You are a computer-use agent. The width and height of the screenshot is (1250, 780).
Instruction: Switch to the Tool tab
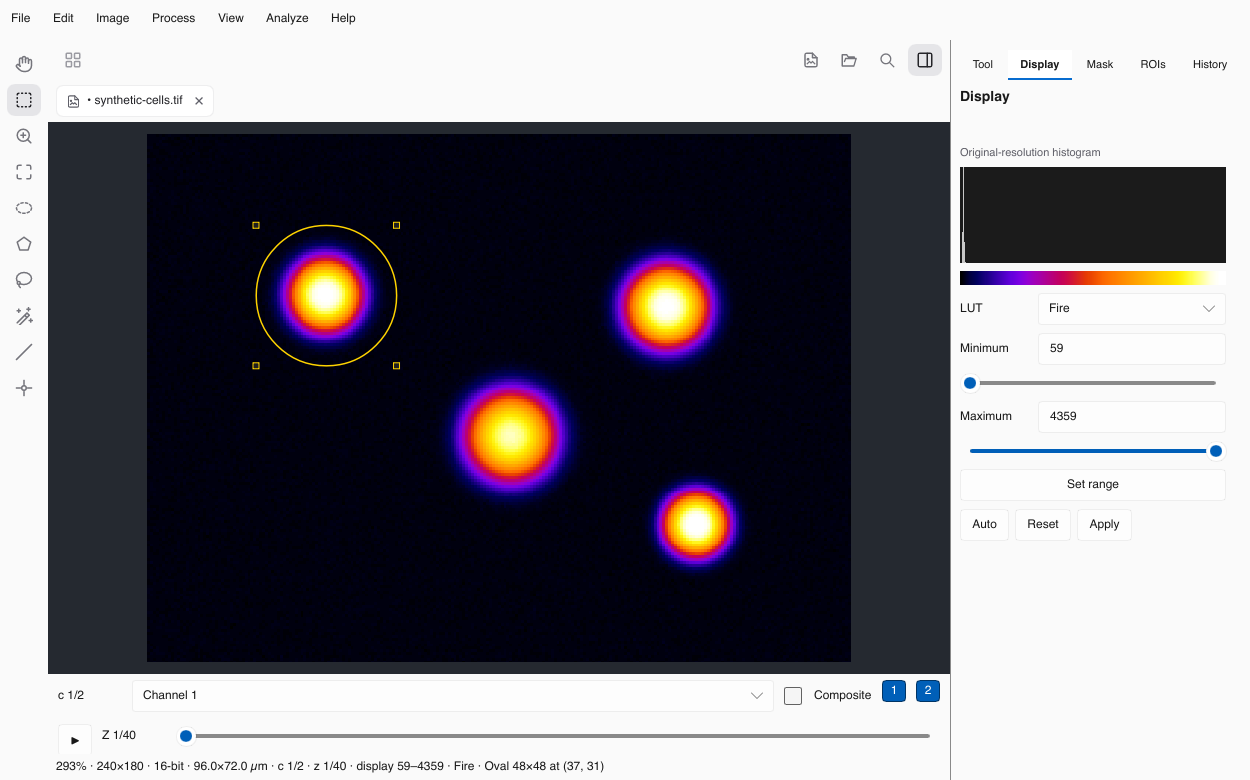pos(983,64)
